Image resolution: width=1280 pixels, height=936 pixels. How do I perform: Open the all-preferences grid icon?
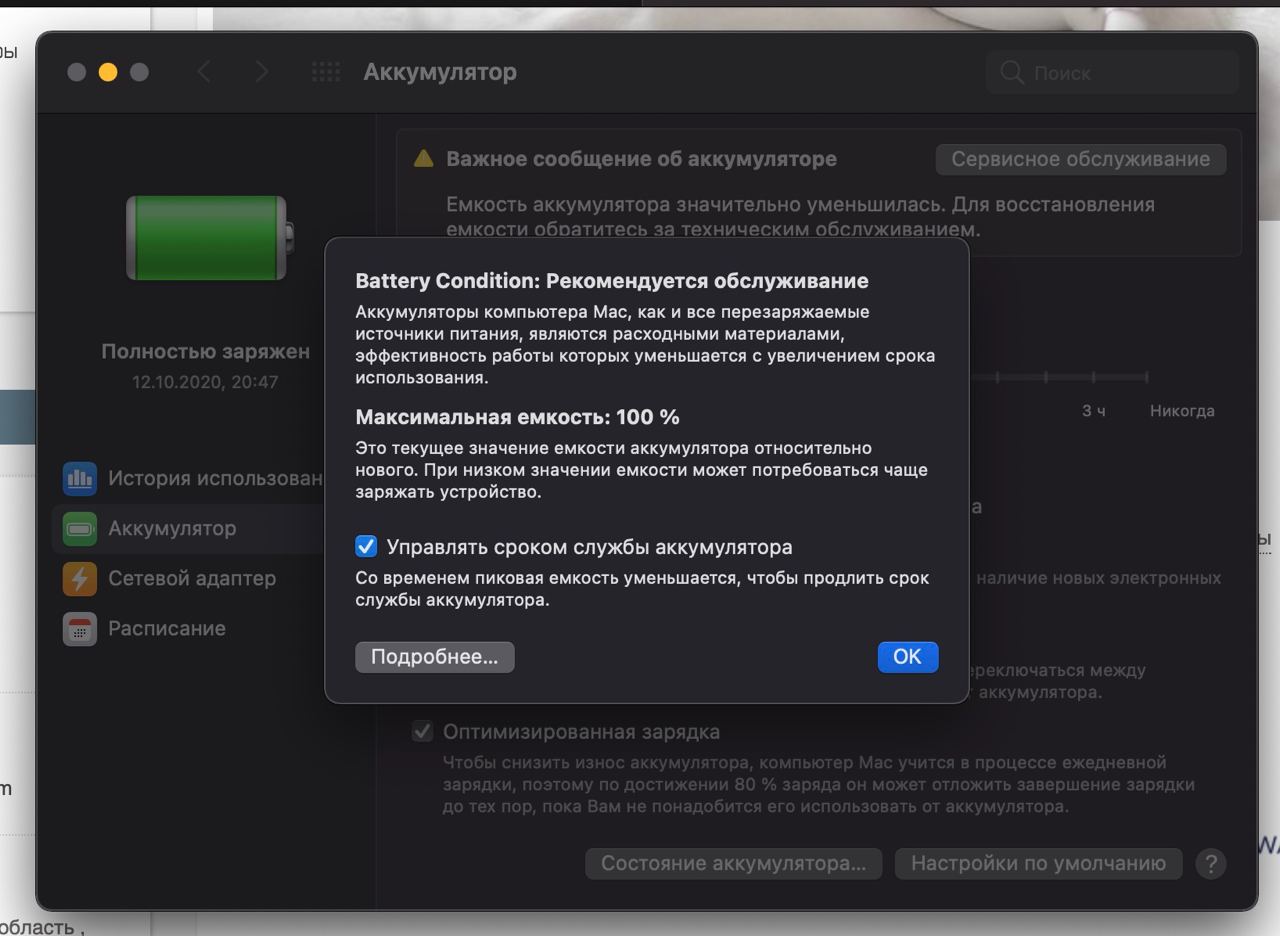point(326,72)
